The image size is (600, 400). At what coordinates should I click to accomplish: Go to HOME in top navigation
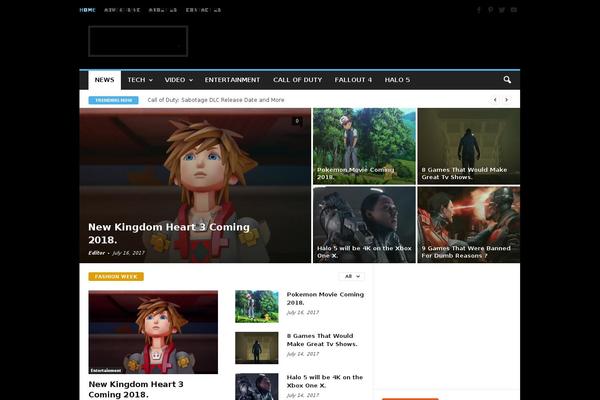point(88,10)
